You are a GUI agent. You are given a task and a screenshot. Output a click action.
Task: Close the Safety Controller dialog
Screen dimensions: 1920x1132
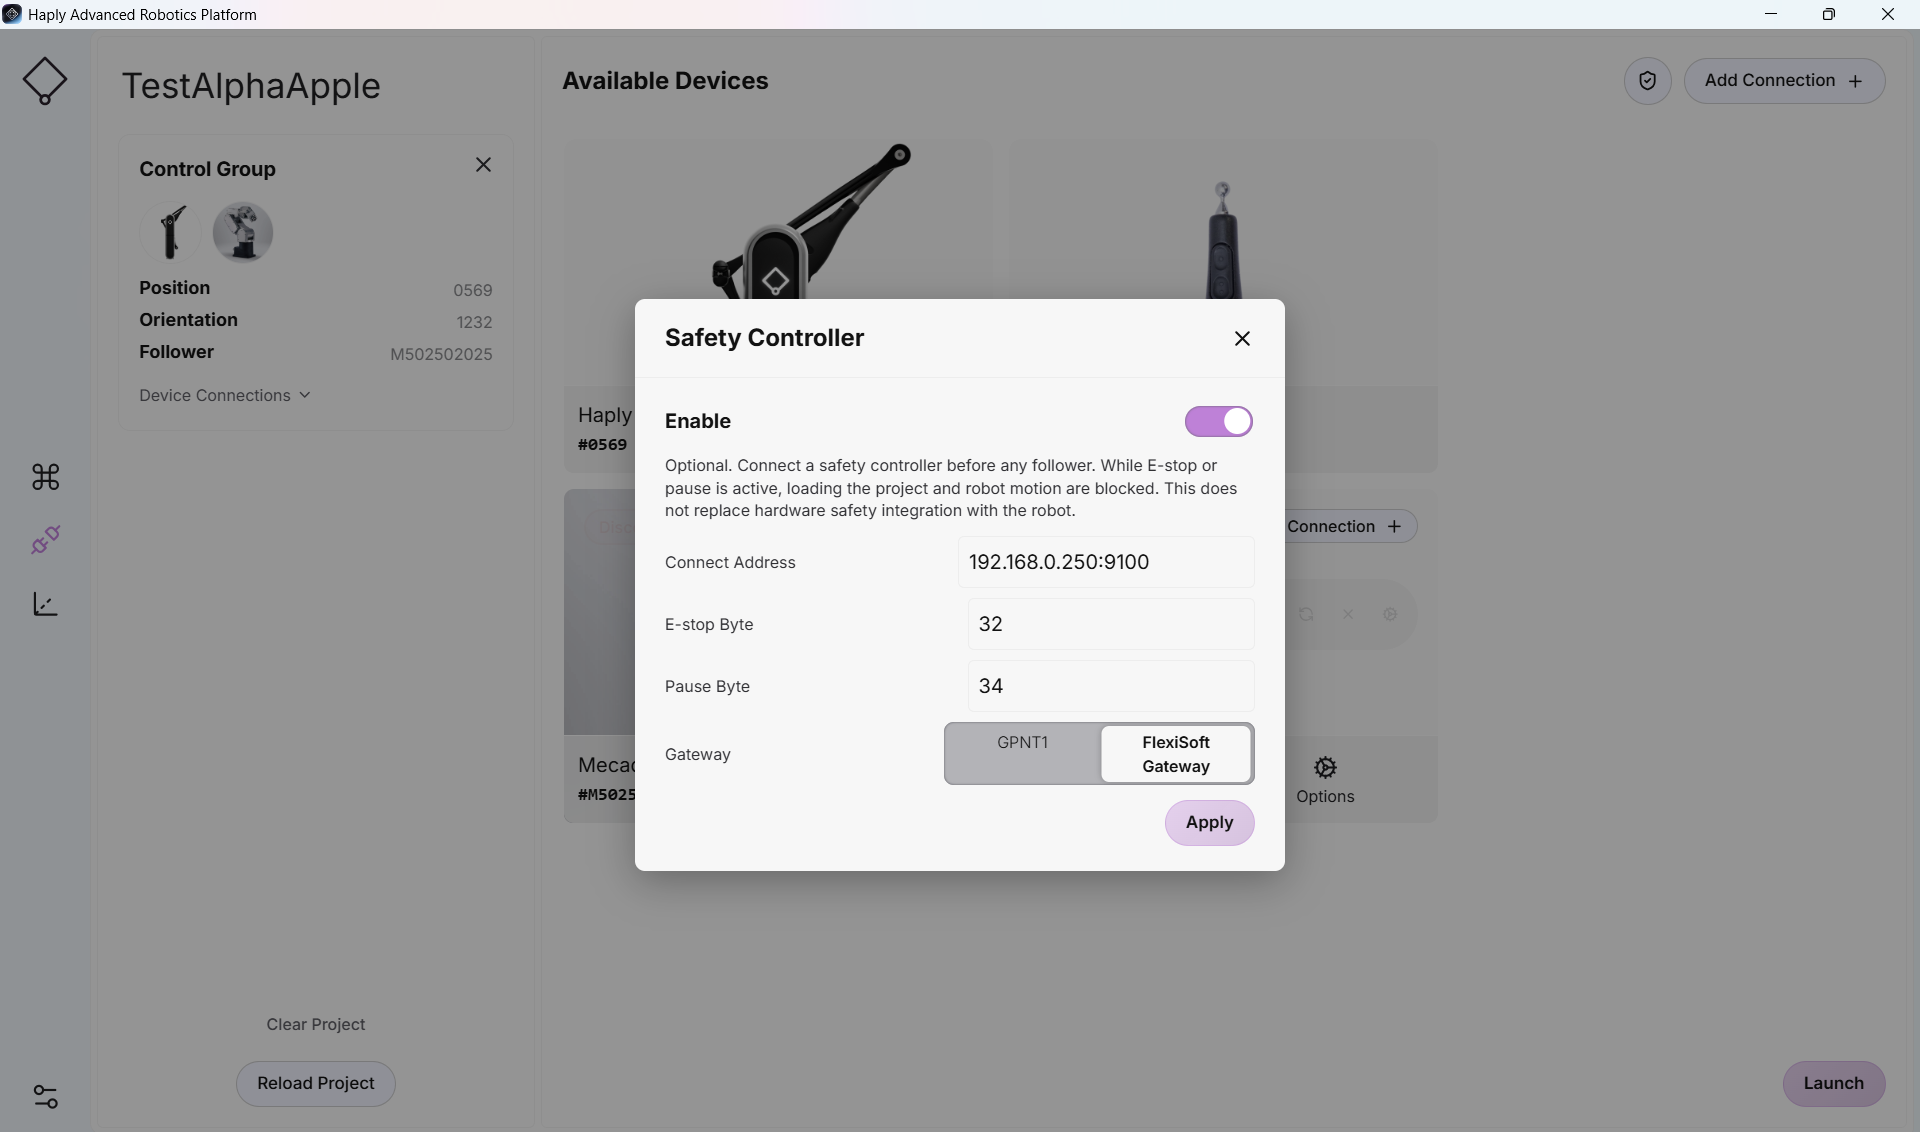[1242, 339]
